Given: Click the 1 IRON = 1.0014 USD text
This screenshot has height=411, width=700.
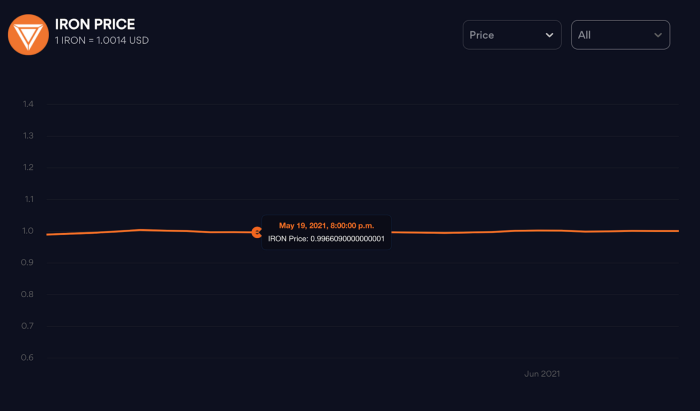Looking at the screenshot, I should [x=102, y=41].
